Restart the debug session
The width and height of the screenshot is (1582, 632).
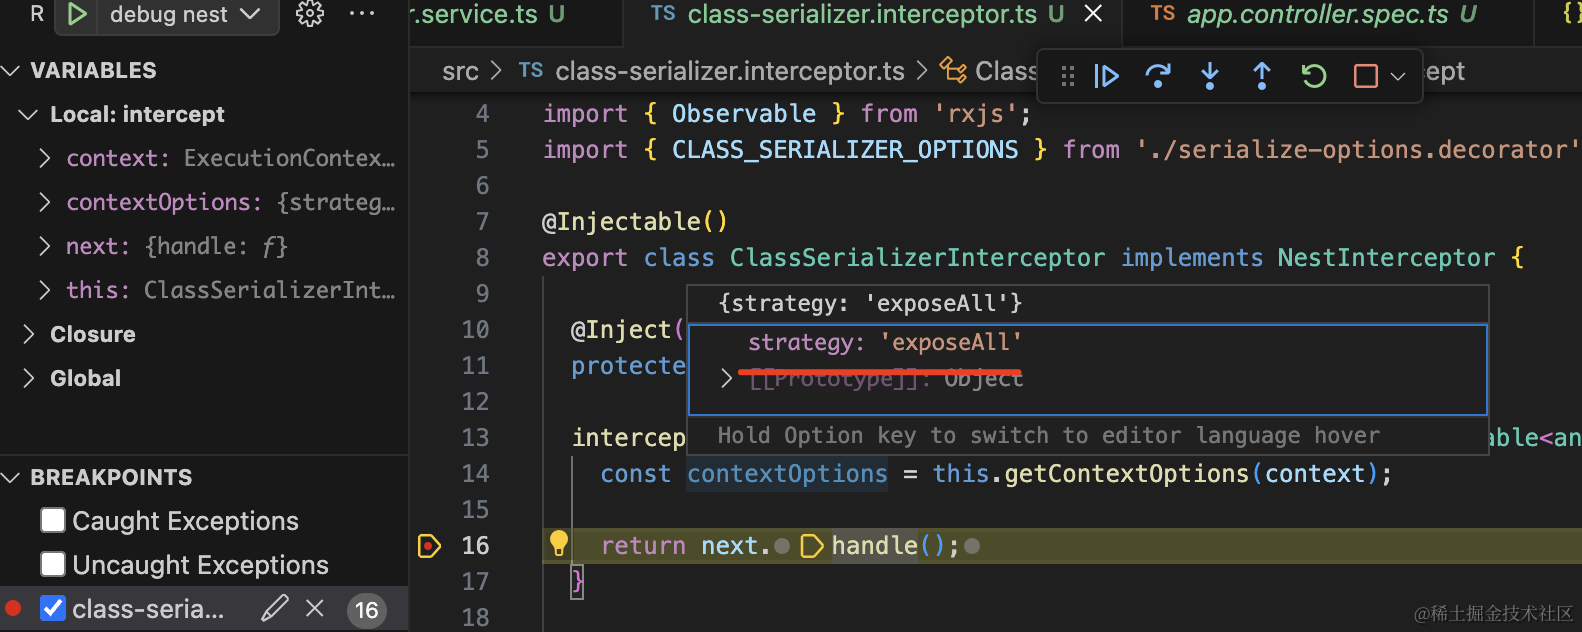point(1314,77)
